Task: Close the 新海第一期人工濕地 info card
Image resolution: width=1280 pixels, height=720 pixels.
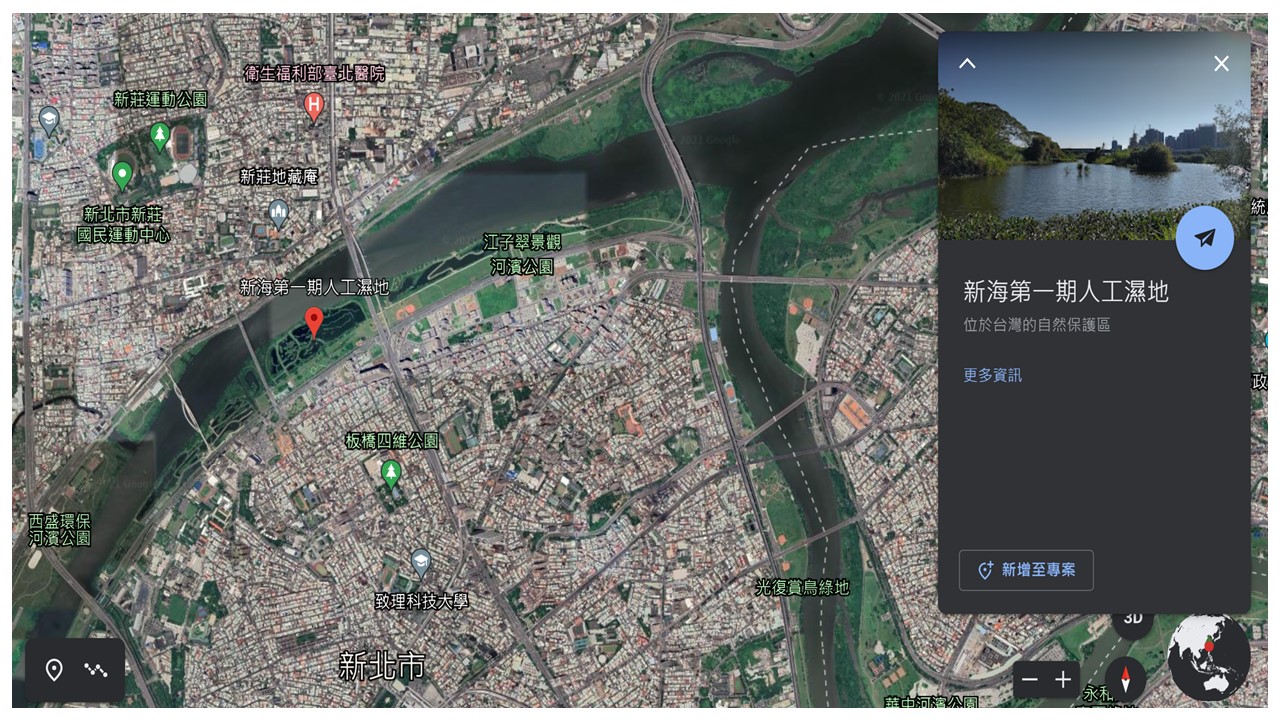Action: click(x=1221, y=63)
